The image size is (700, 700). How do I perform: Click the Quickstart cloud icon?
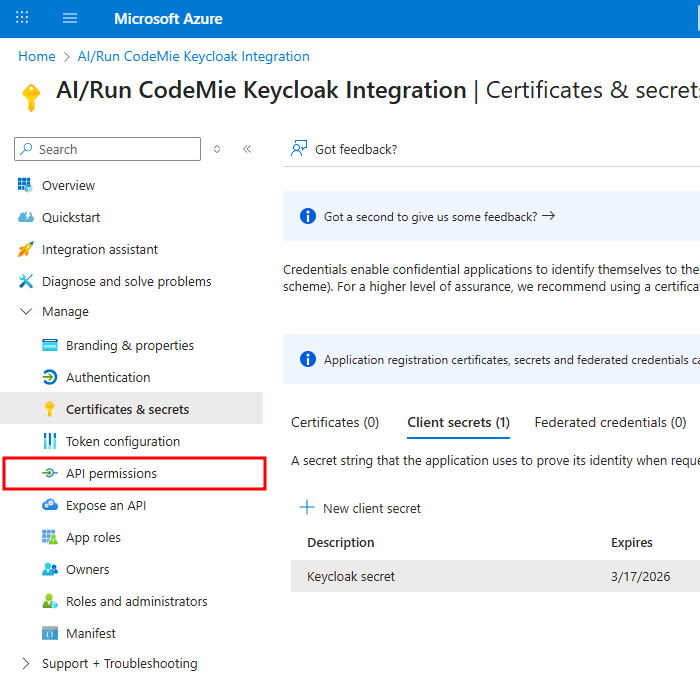coord(25,217)
